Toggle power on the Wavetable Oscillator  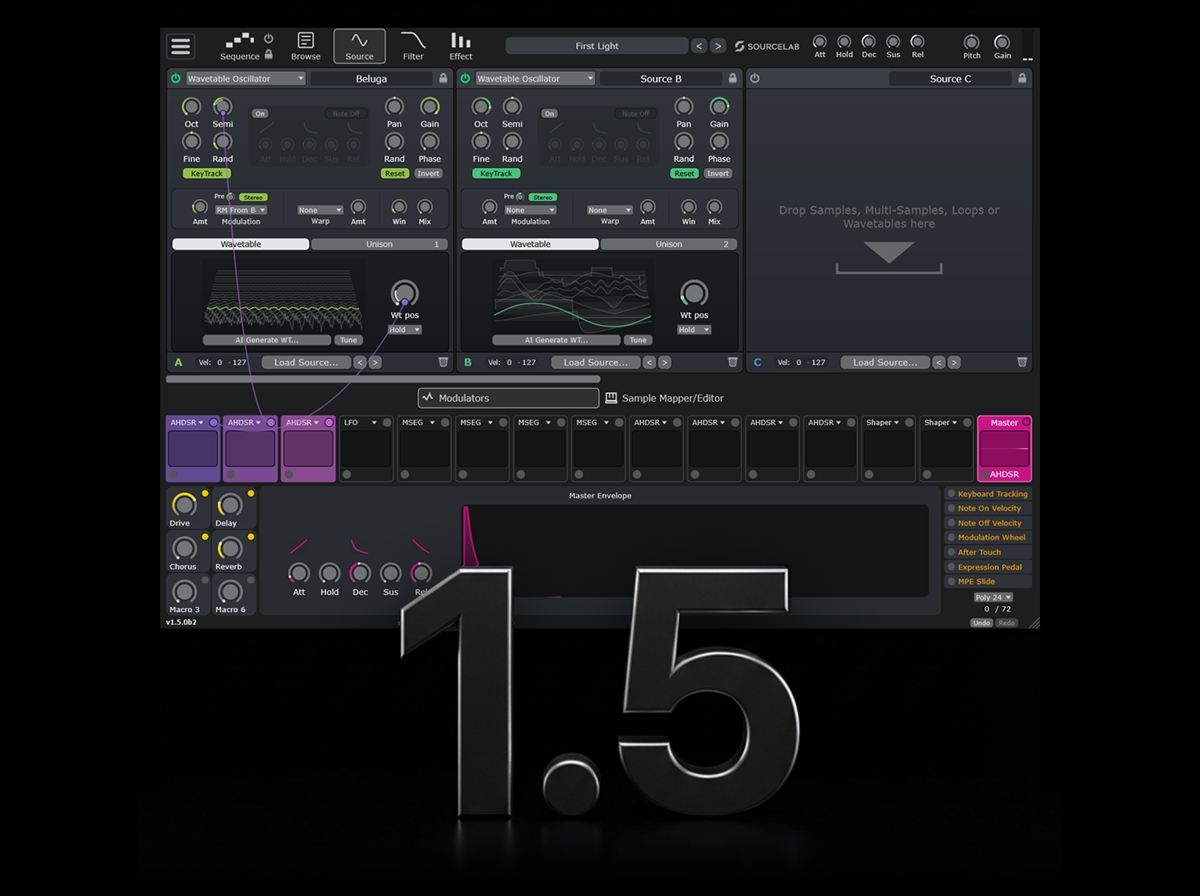pyautogui.click(x=176, y=77)
